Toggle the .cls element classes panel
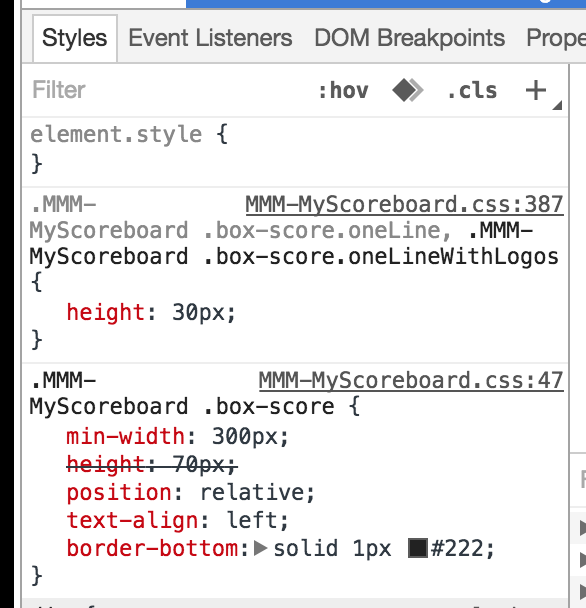 [x=472, y=91]
